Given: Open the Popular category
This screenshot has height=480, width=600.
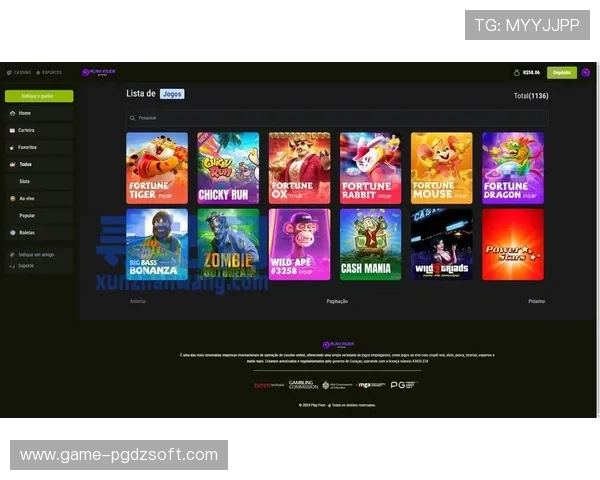Looking at the screenshot, I should coord(27,215).
